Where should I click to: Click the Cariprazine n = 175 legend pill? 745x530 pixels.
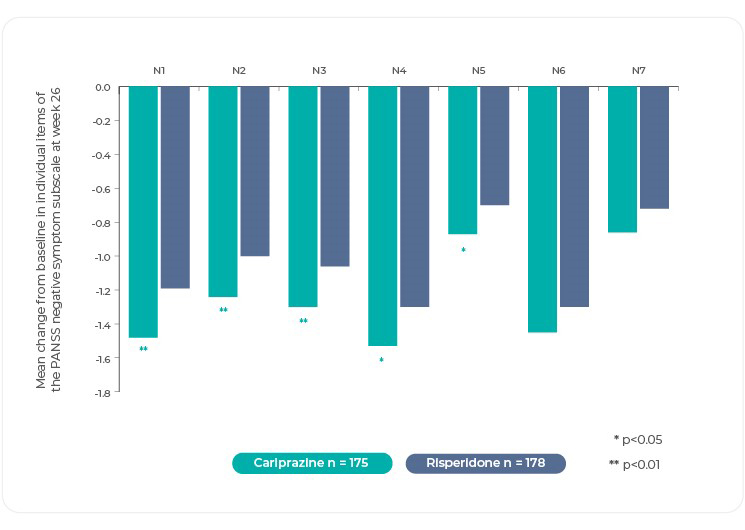312,463
